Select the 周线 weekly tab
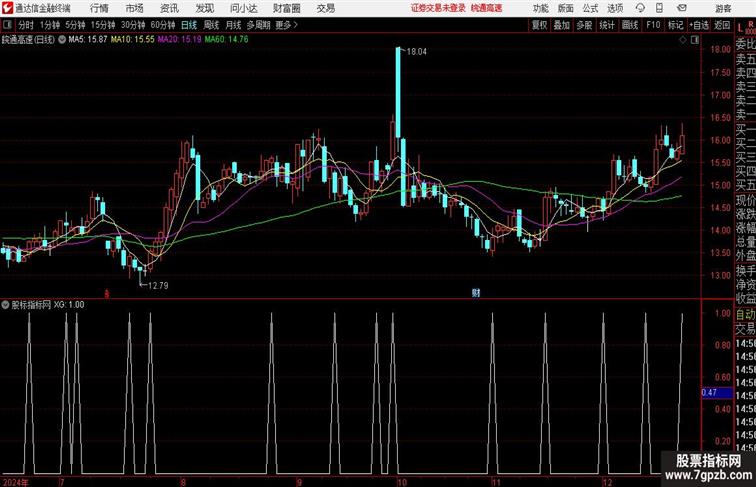The image size is (756, 487). pos(211,25)
